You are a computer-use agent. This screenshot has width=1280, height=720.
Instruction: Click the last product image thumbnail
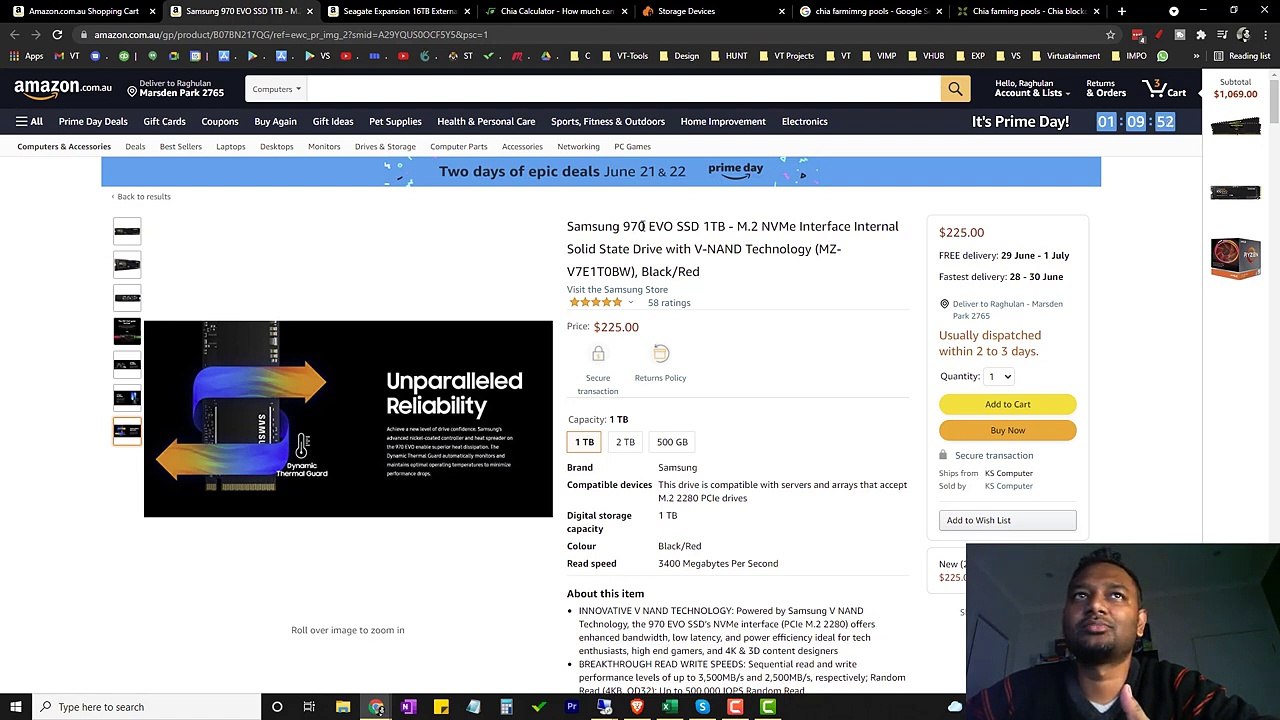tap(127, 431)
